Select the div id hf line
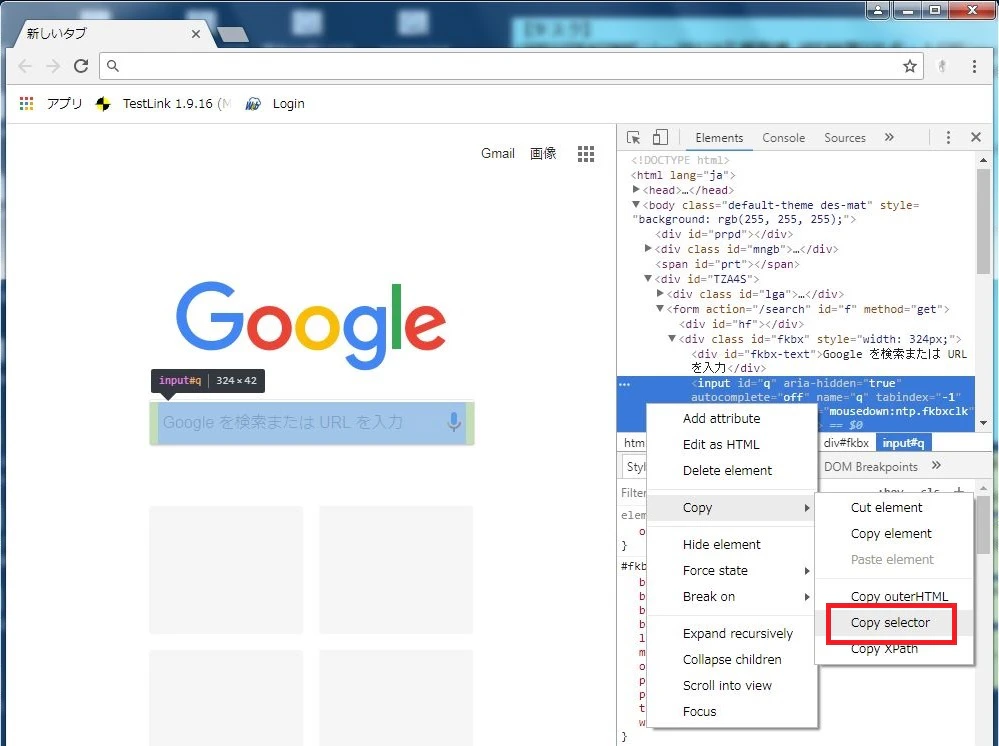 [742, 324]
